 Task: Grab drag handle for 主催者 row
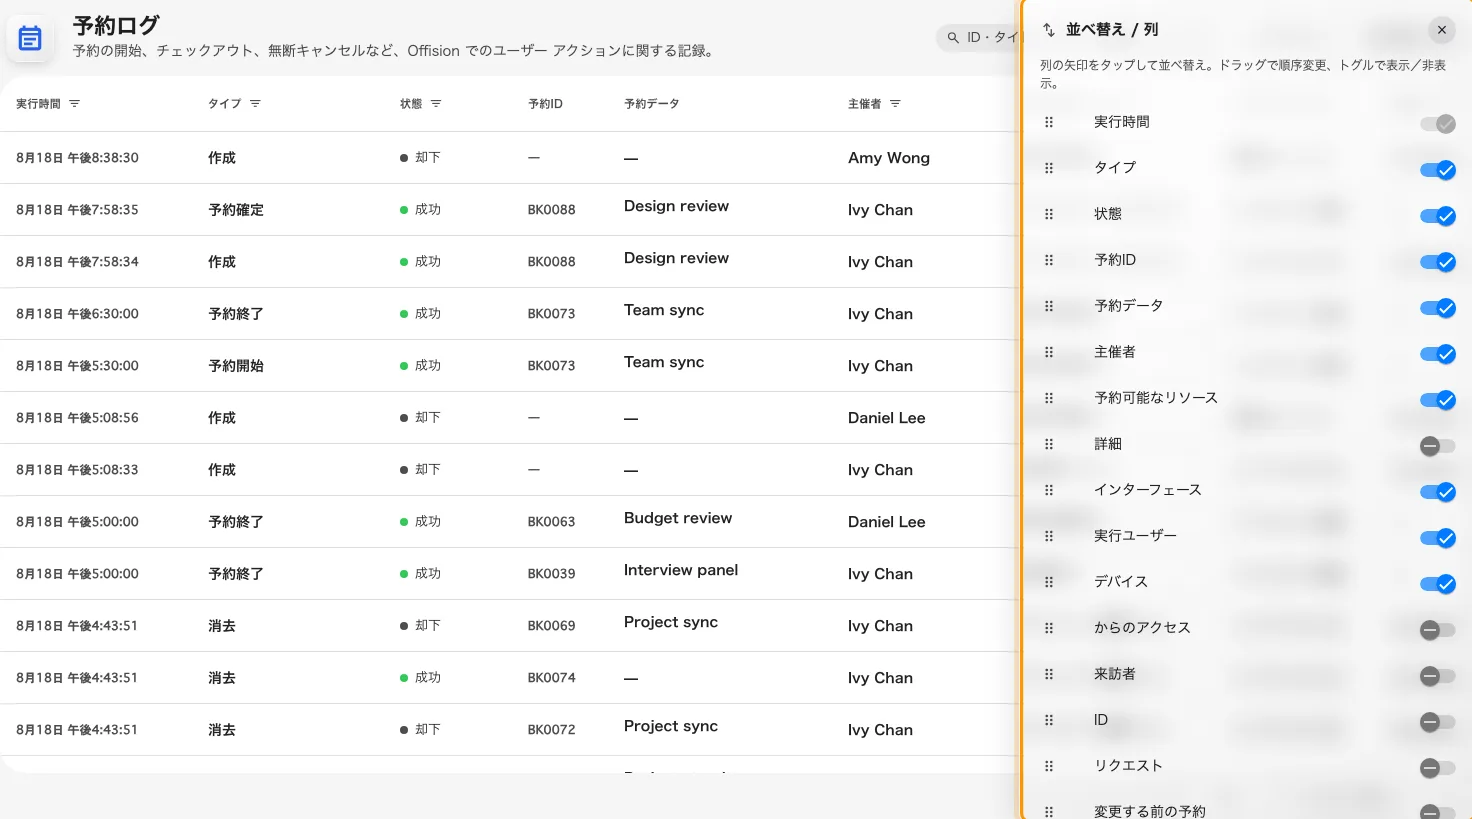coord(1049,352)
